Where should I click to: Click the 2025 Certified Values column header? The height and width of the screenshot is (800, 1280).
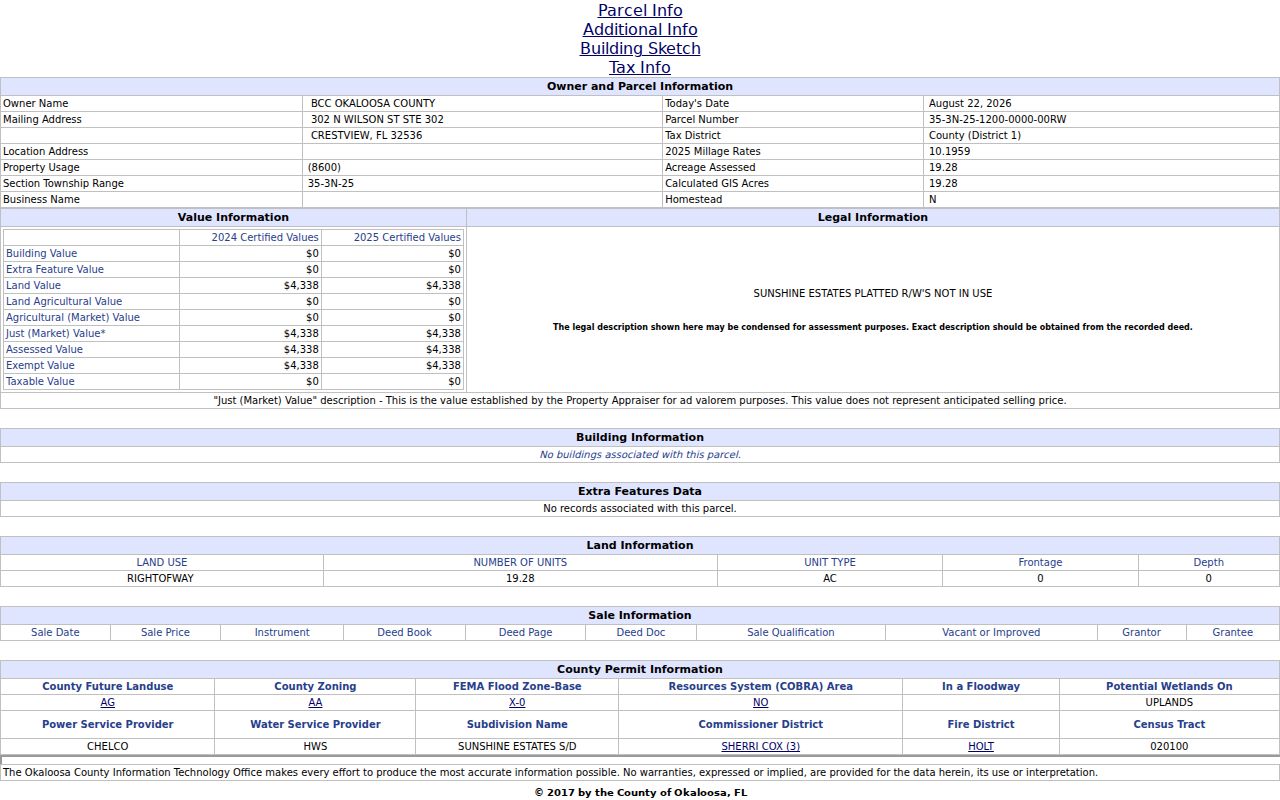pos(407,238)
